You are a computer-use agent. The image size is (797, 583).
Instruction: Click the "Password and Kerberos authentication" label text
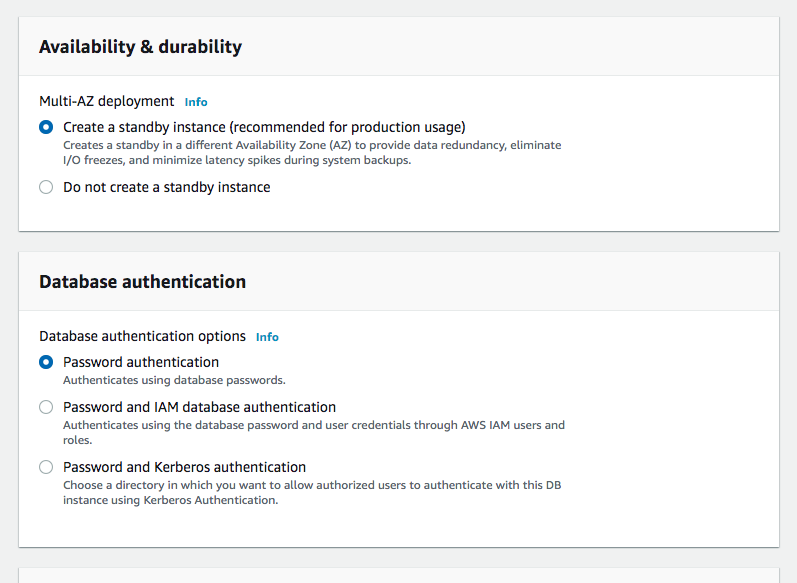tap(184, 467)
